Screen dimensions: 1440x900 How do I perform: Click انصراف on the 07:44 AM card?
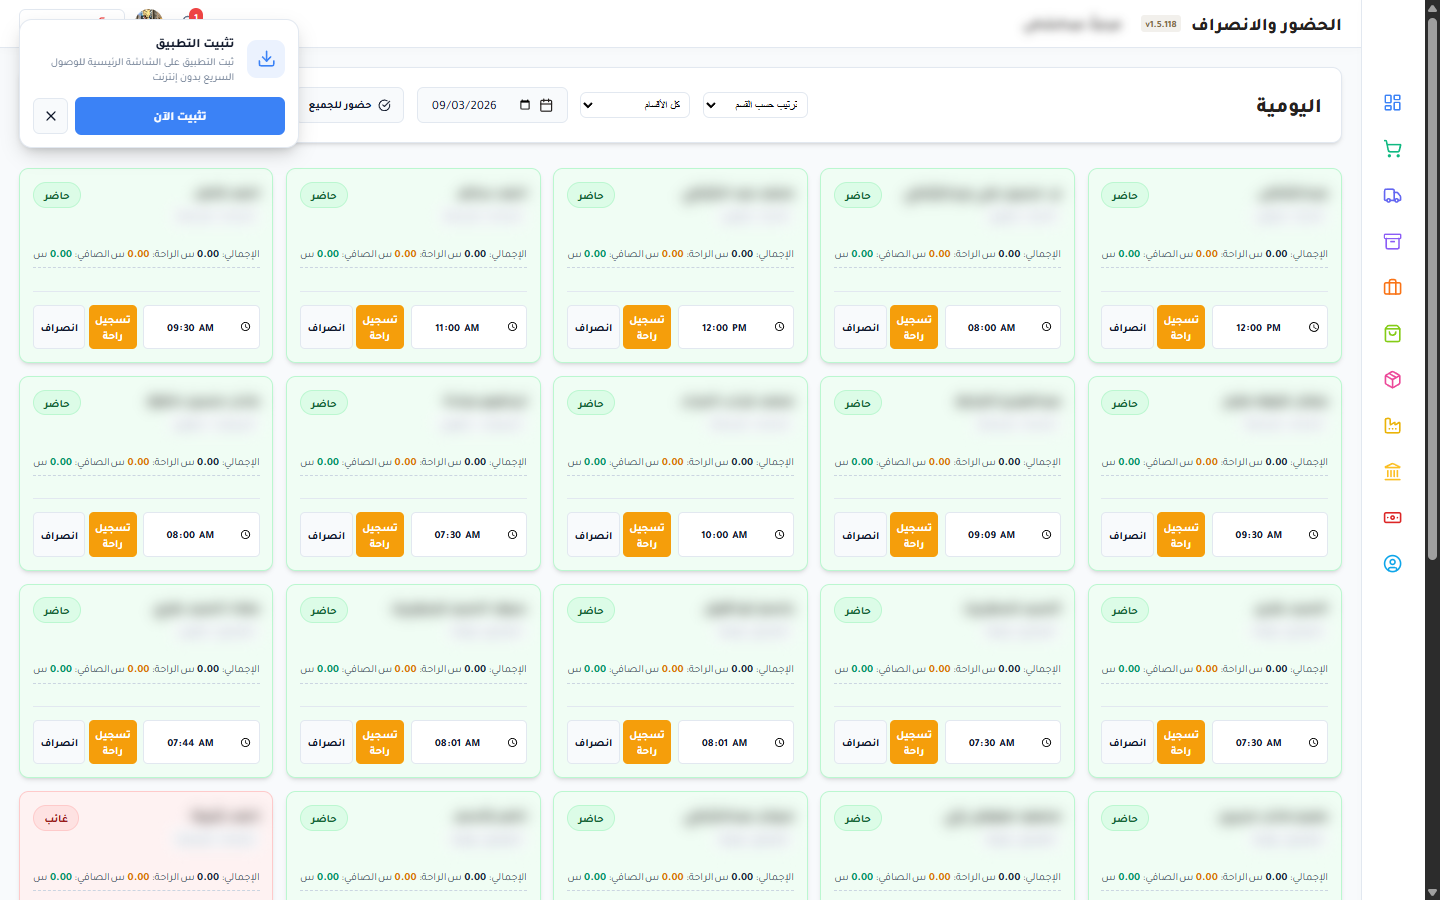coord(59,742)
